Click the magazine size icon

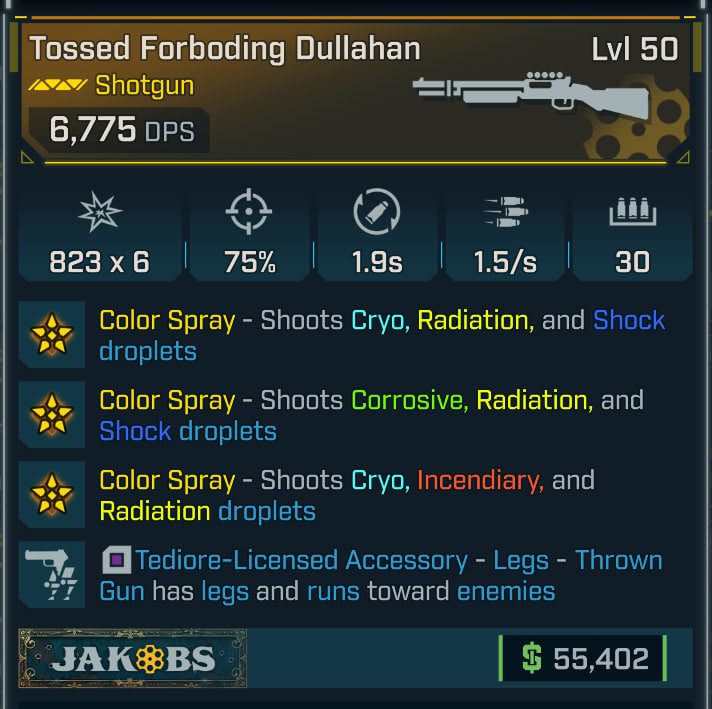(x=631, y=213)
